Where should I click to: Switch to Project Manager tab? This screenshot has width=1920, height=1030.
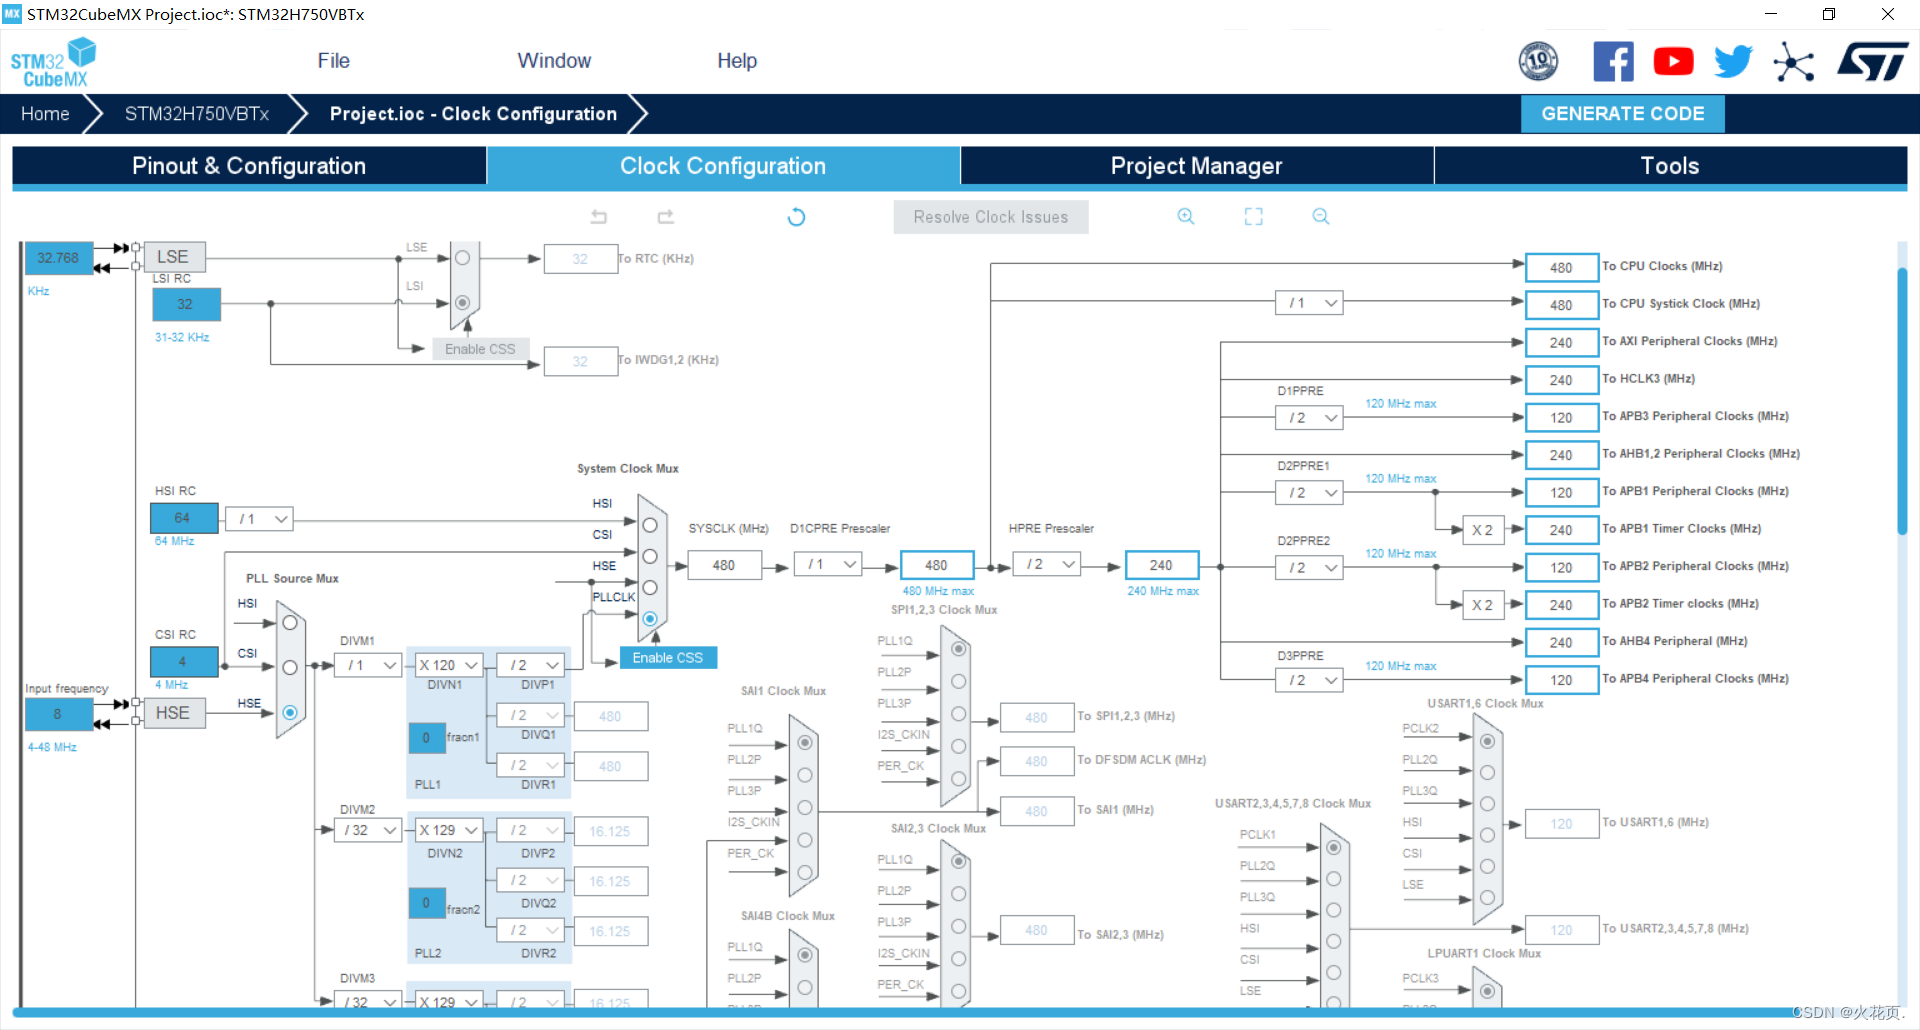(x=1196, y=166)
